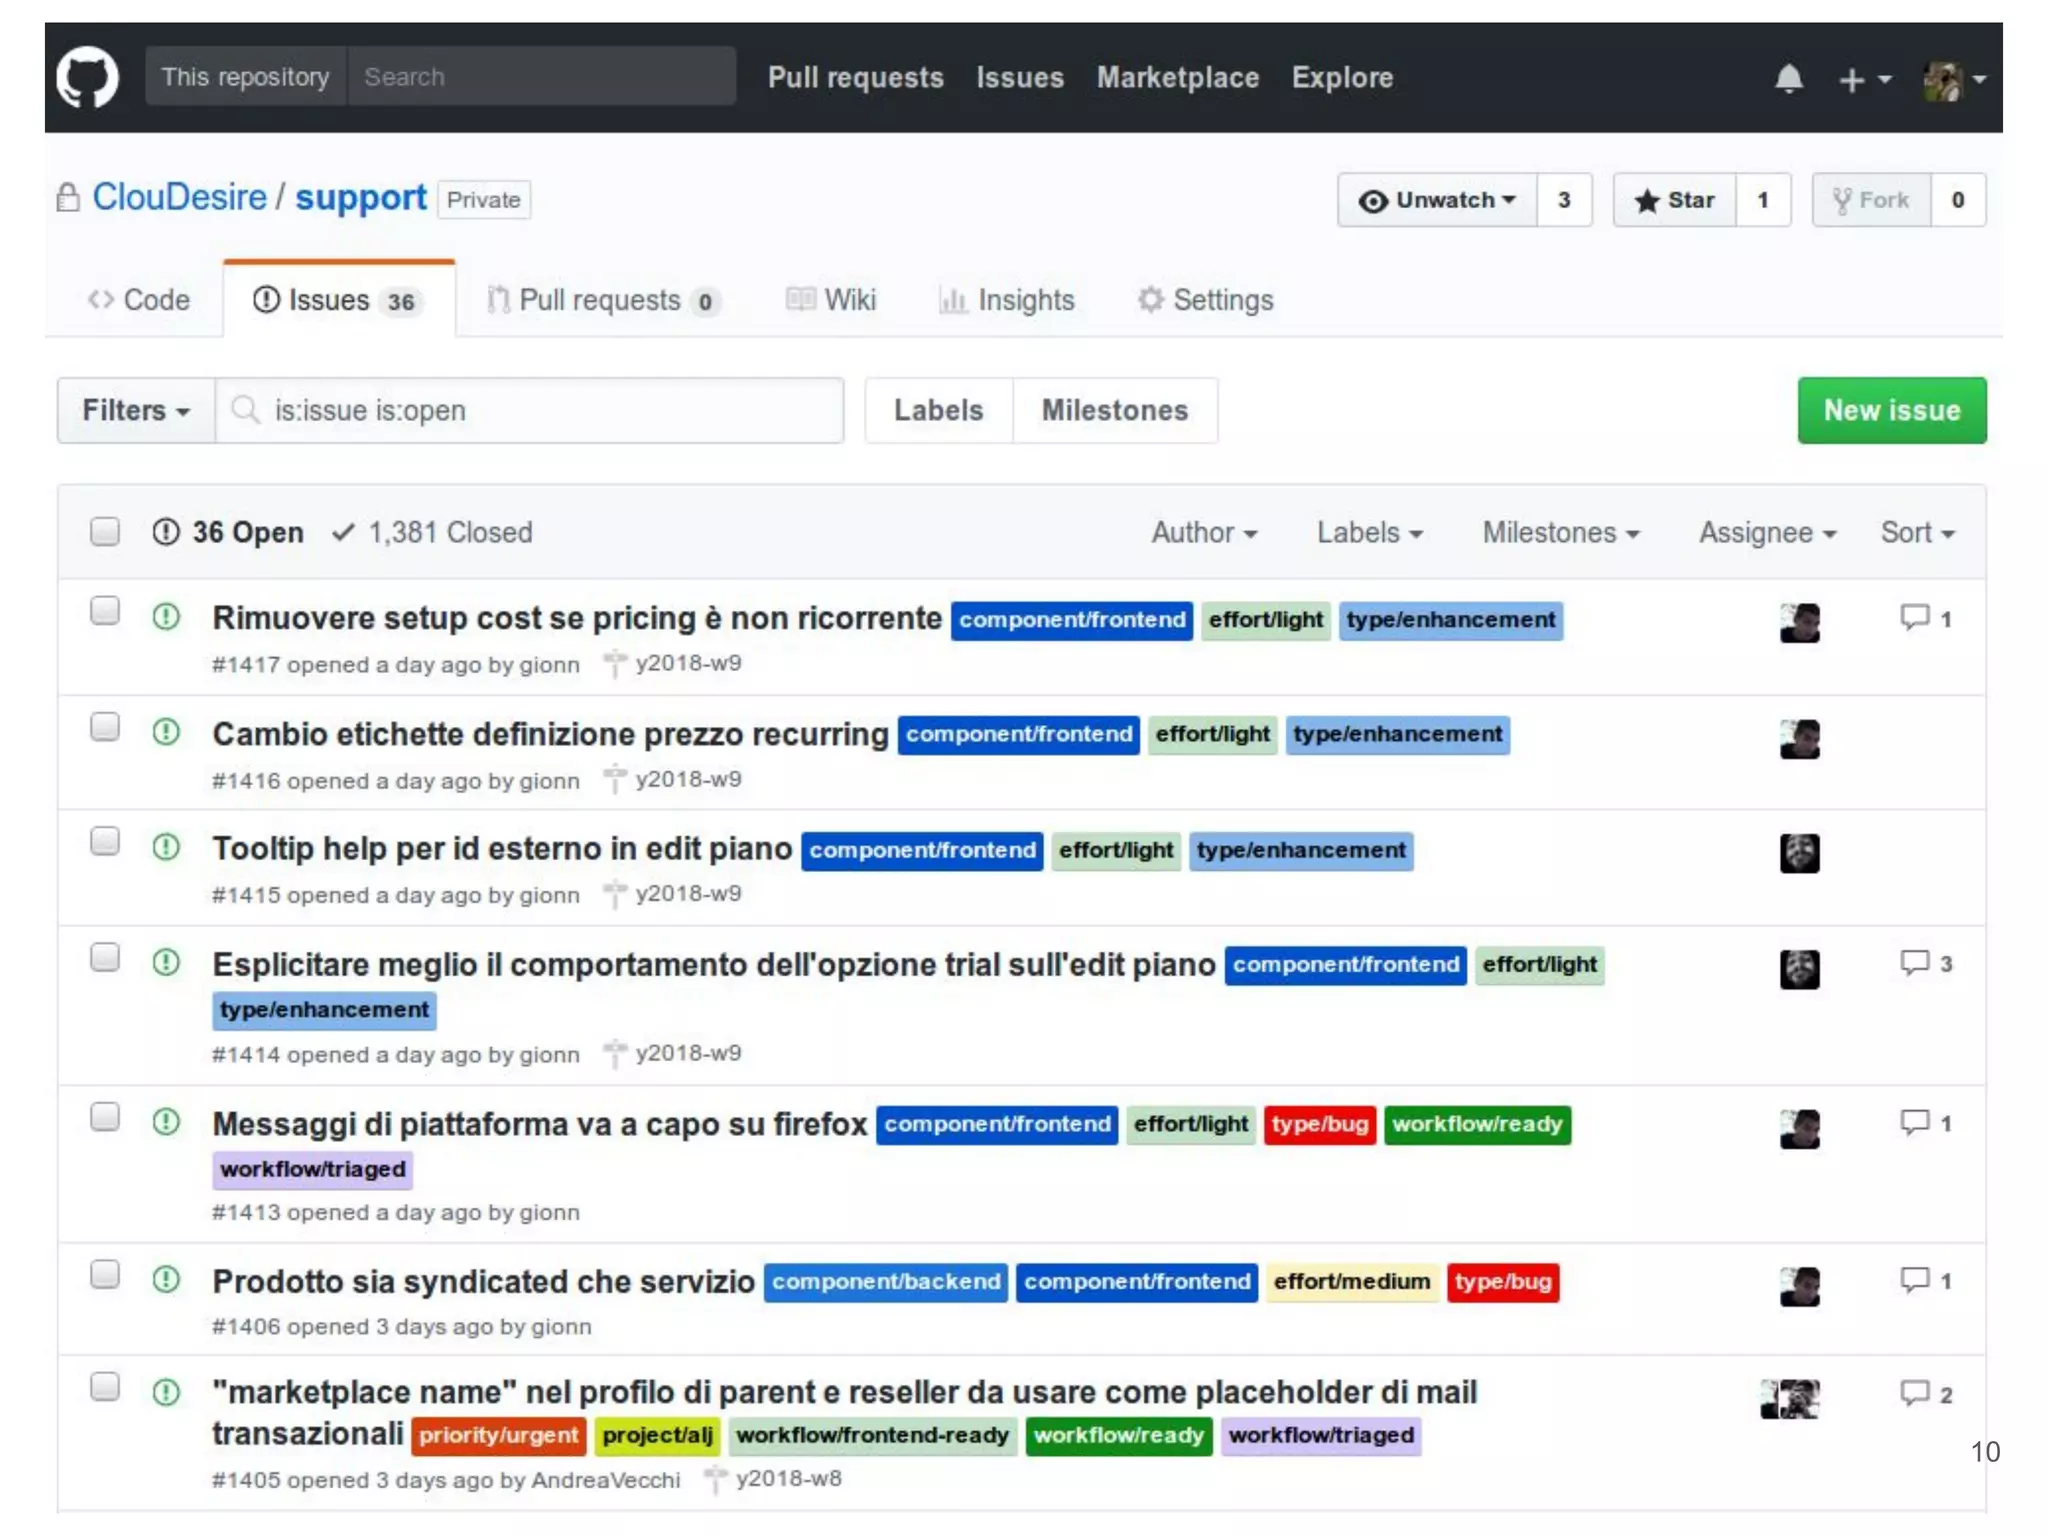The width and height of the screenshot is (2048, 1536).
Task: Expand the Filters dropdown
Action: 135,410
